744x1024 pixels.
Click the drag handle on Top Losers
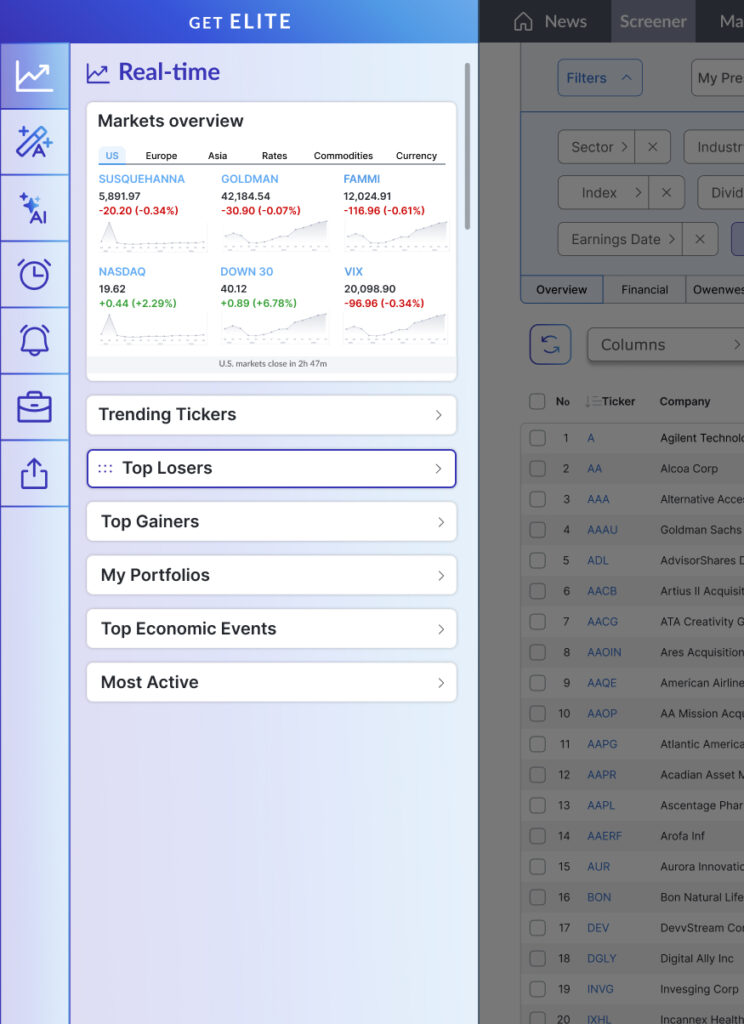(x=105, y=468)
